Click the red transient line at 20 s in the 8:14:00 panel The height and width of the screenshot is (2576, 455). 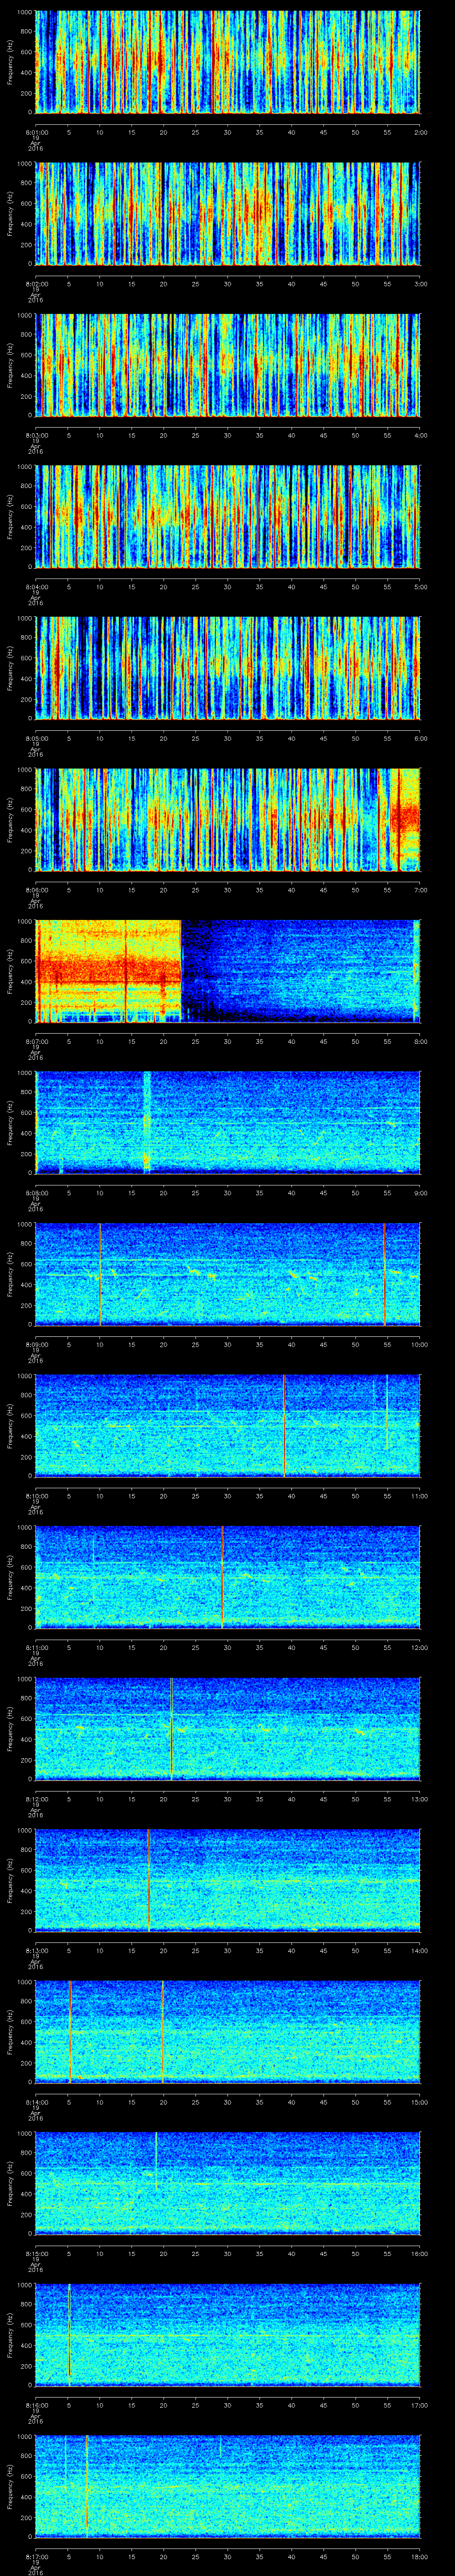(163, 2032)
